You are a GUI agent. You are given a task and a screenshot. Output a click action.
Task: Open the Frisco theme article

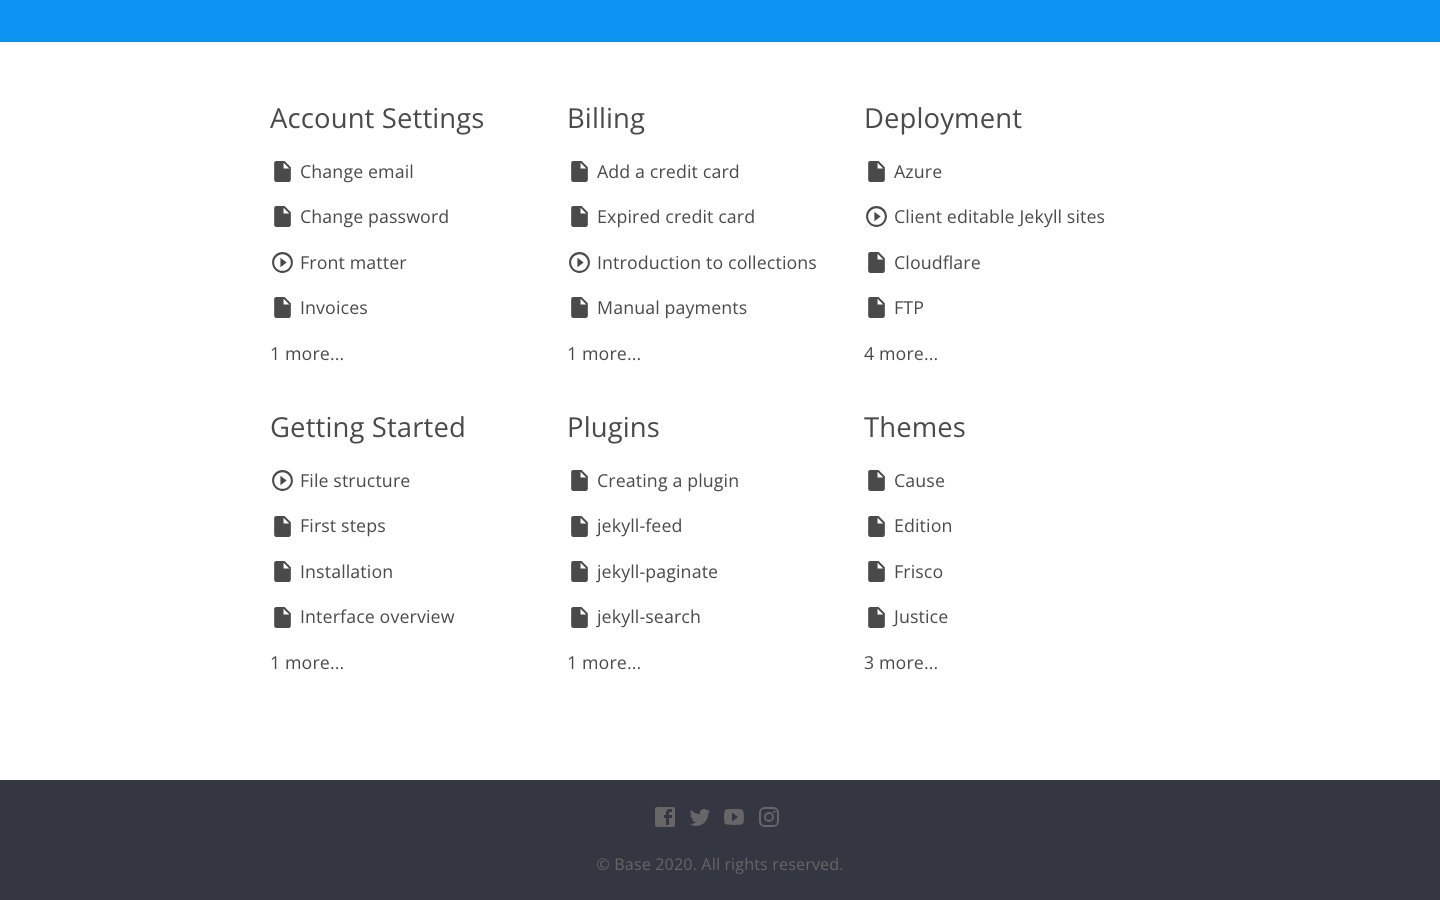pyautogui.click(x=918, y=572)
